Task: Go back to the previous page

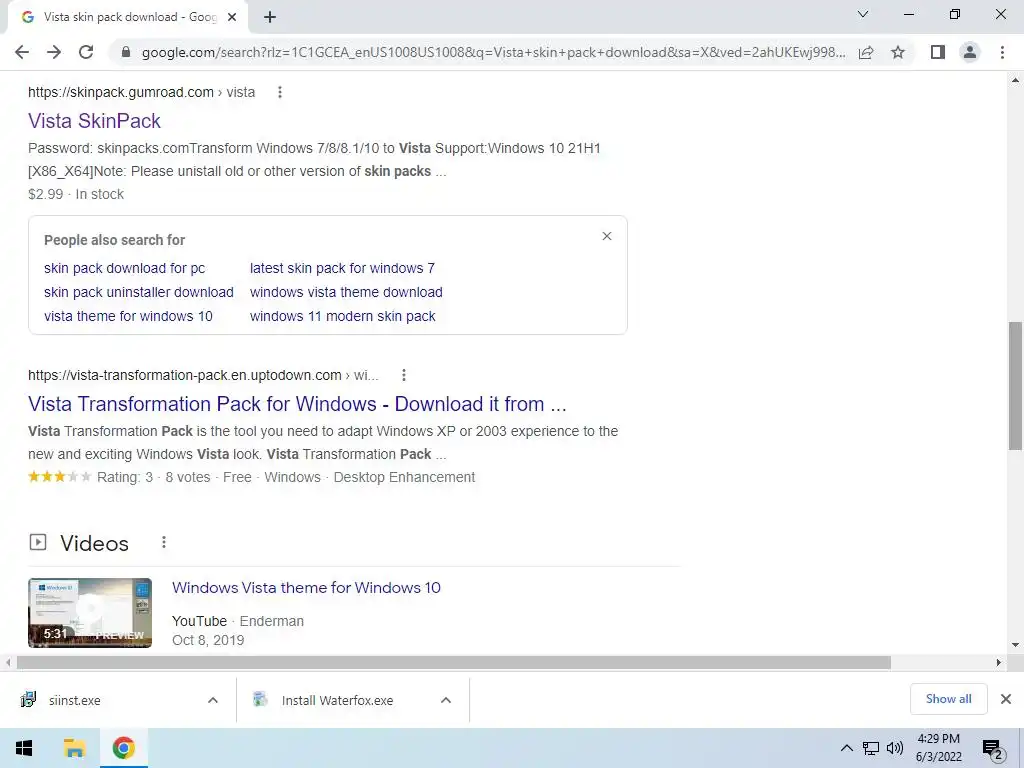Action: (x=22, y=52)
